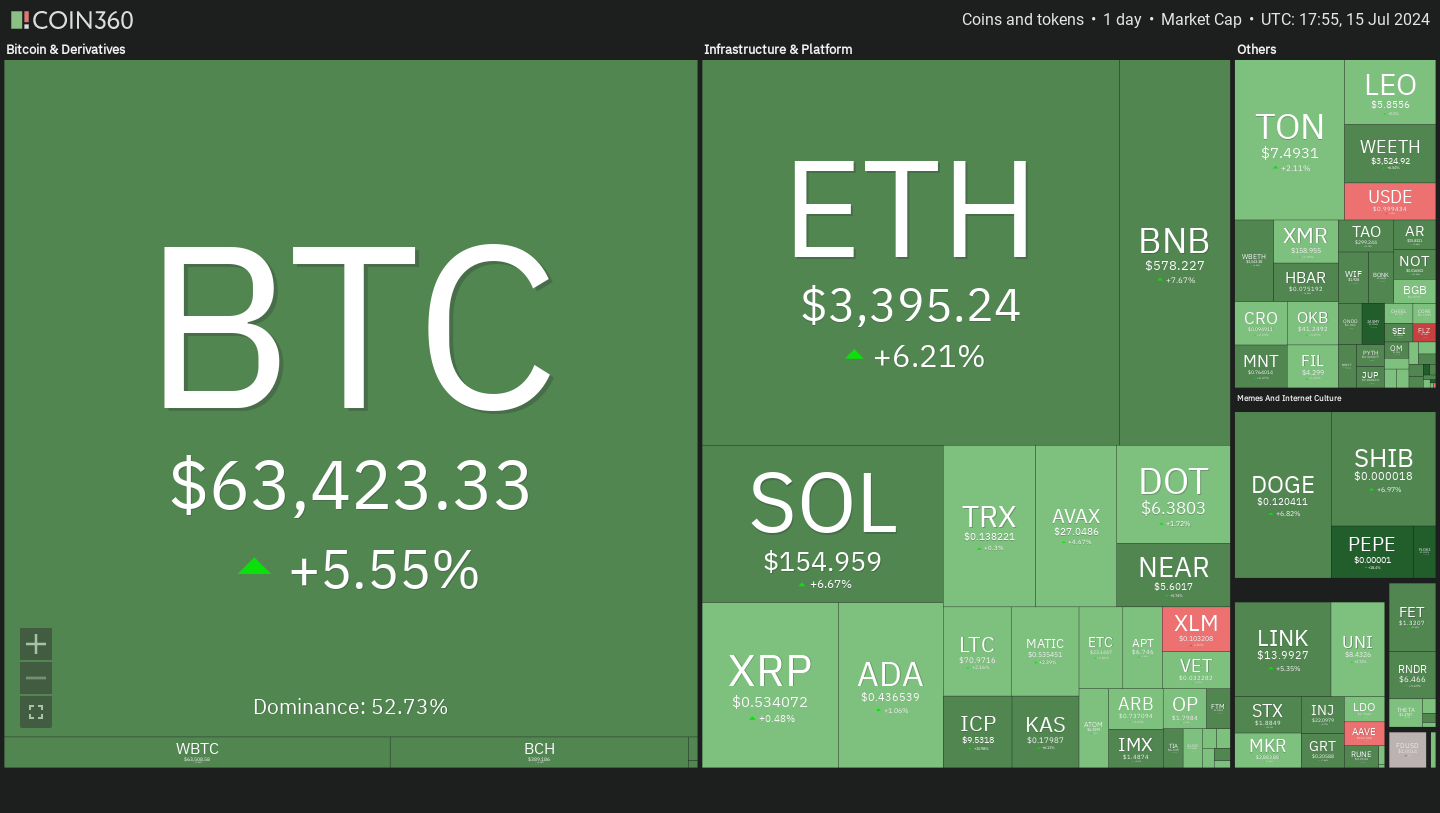Click the WBTC tile
Viewport: 1440px width, 813px height.
(197, 752)
